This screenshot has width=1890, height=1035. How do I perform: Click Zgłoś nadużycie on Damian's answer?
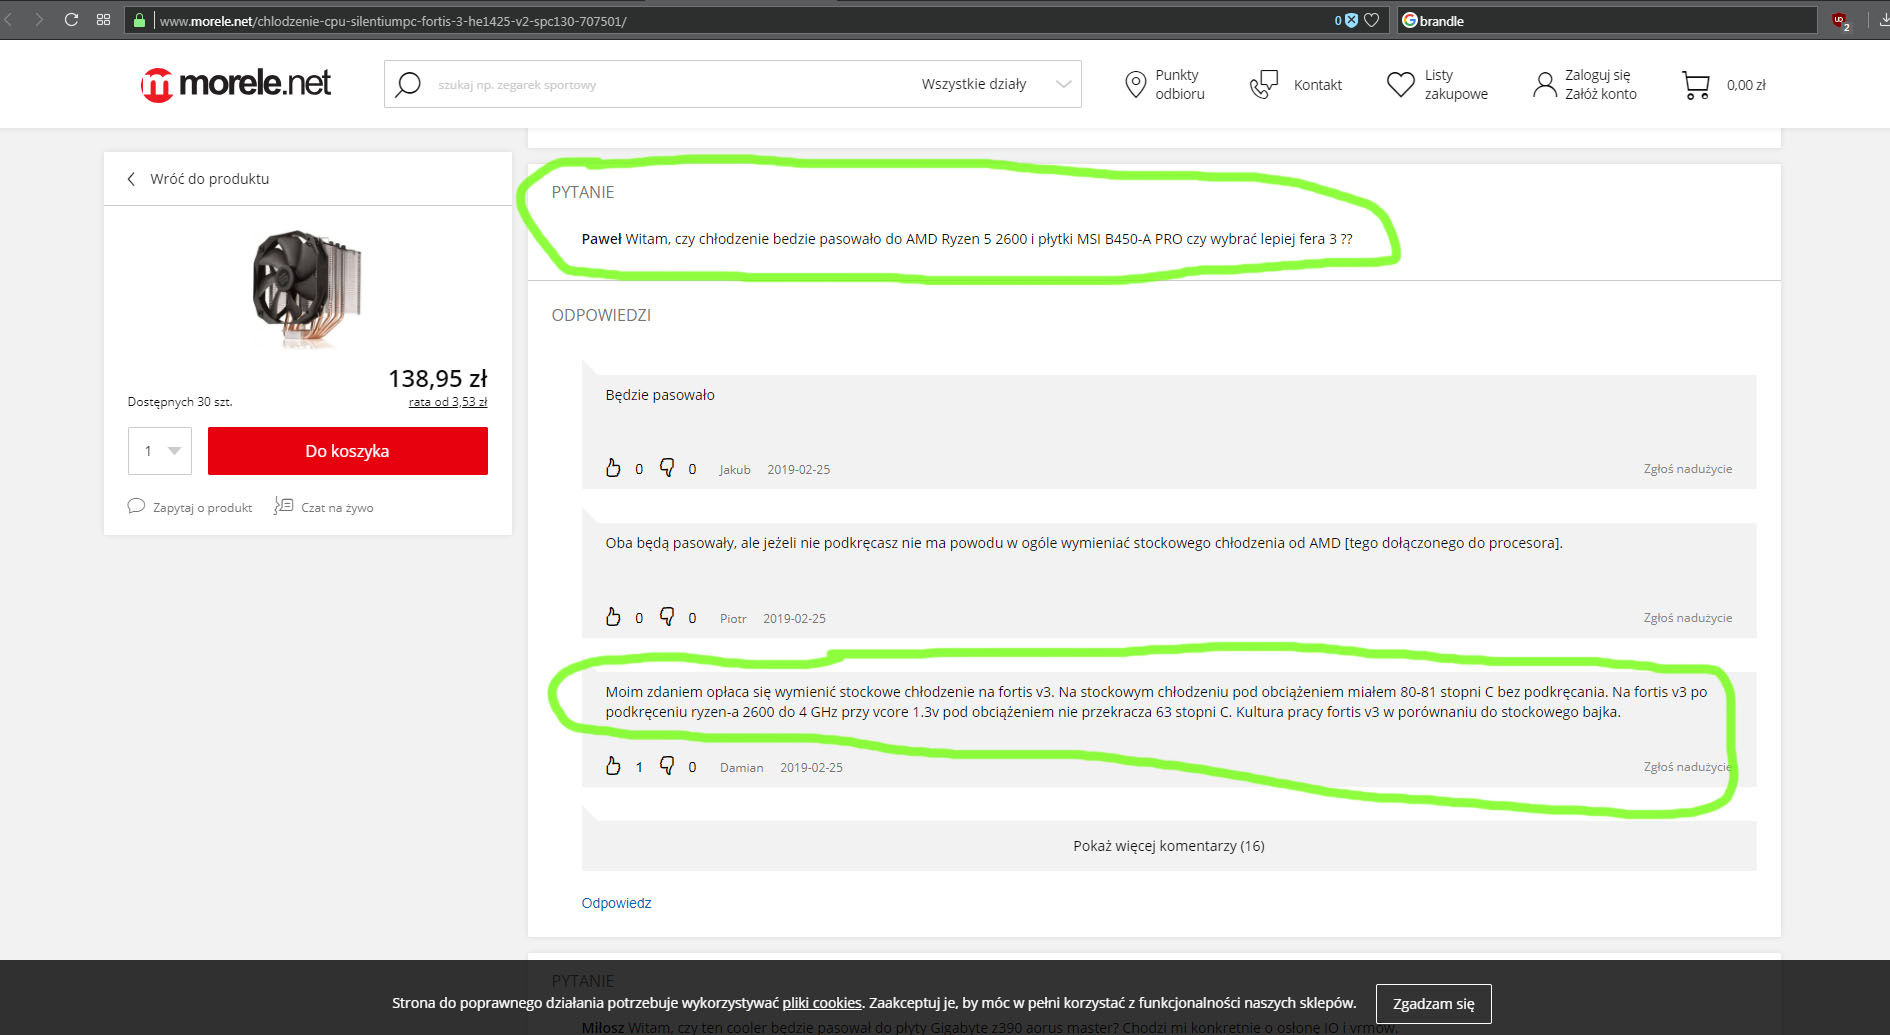[x=1688, y=767]
